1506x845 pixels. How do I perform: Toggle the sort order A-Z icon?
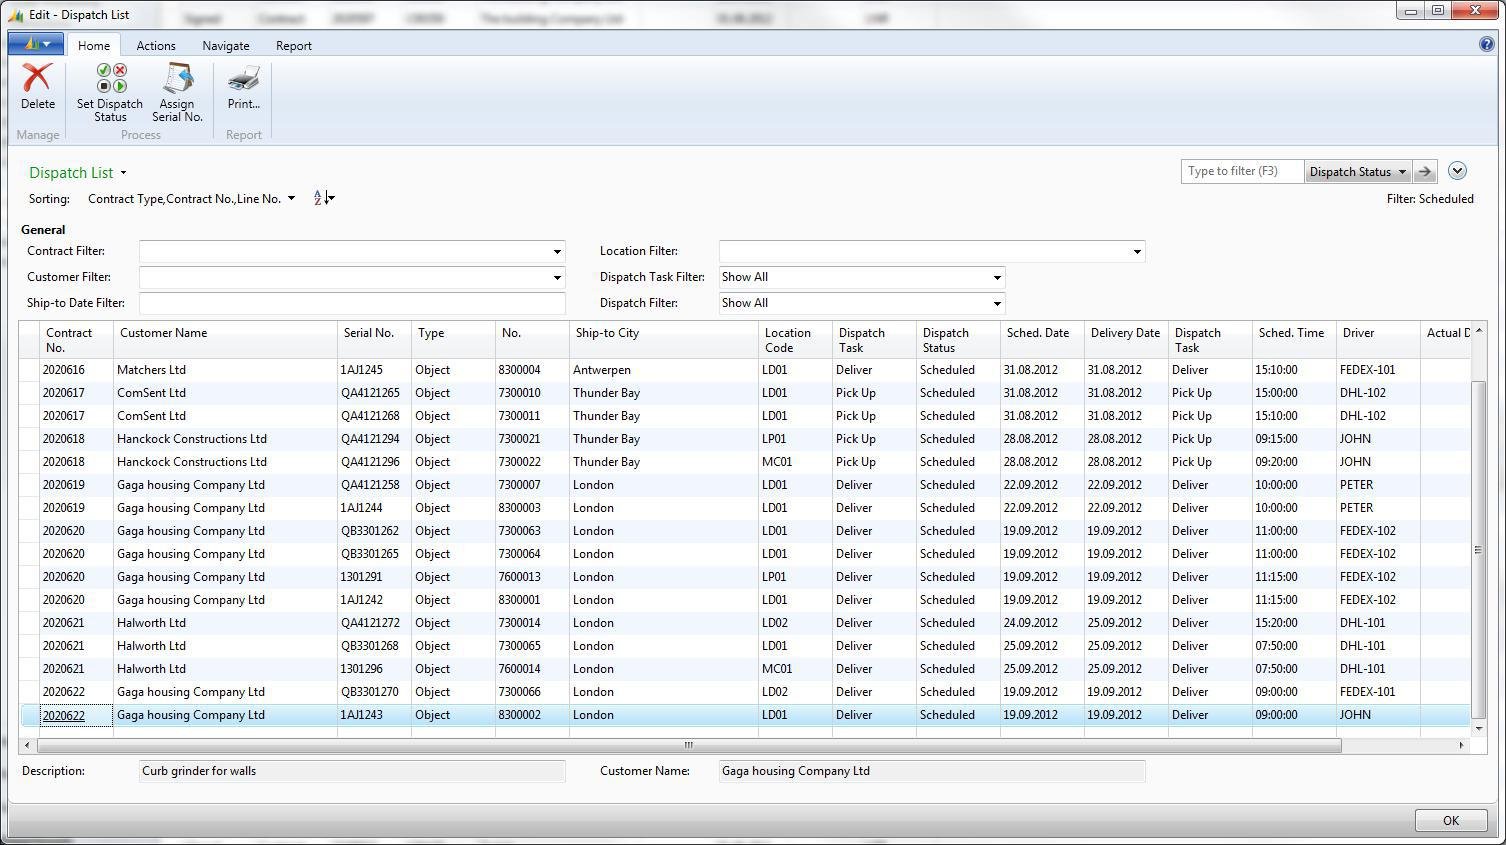(x=322, y=198)
